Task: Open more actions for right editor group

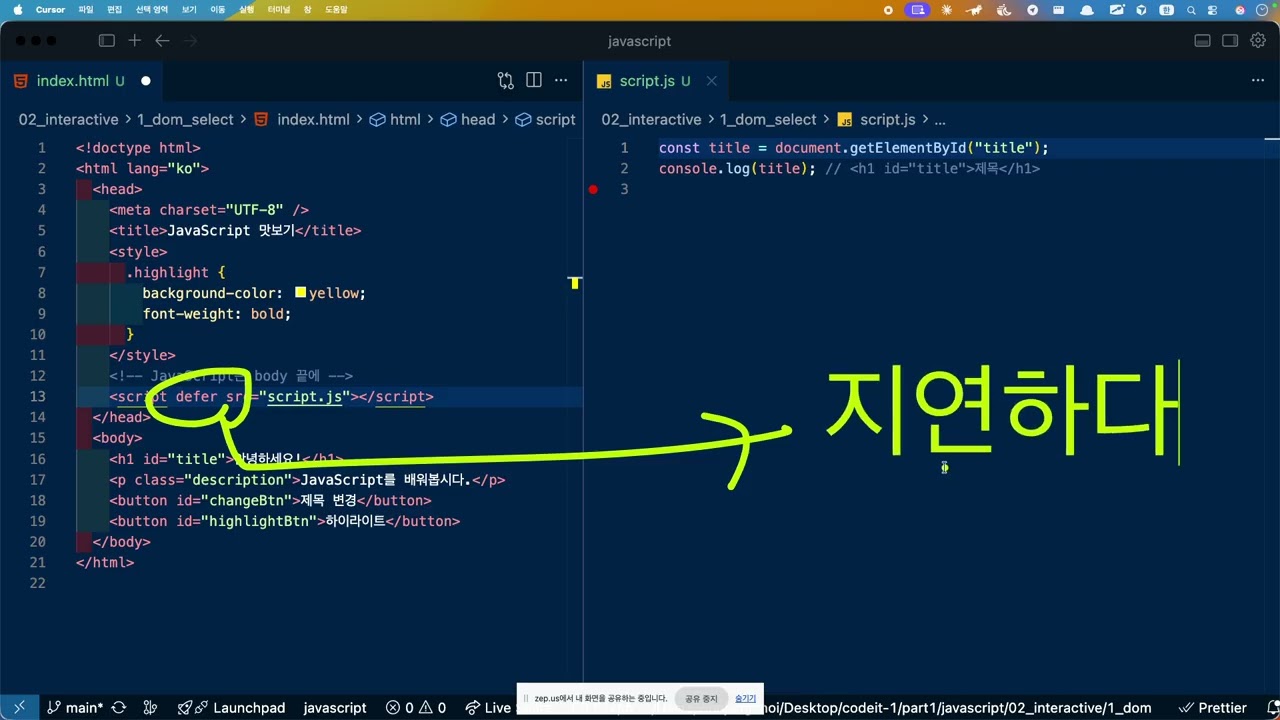Action: pyautogui.click(x=1258, y=81)
